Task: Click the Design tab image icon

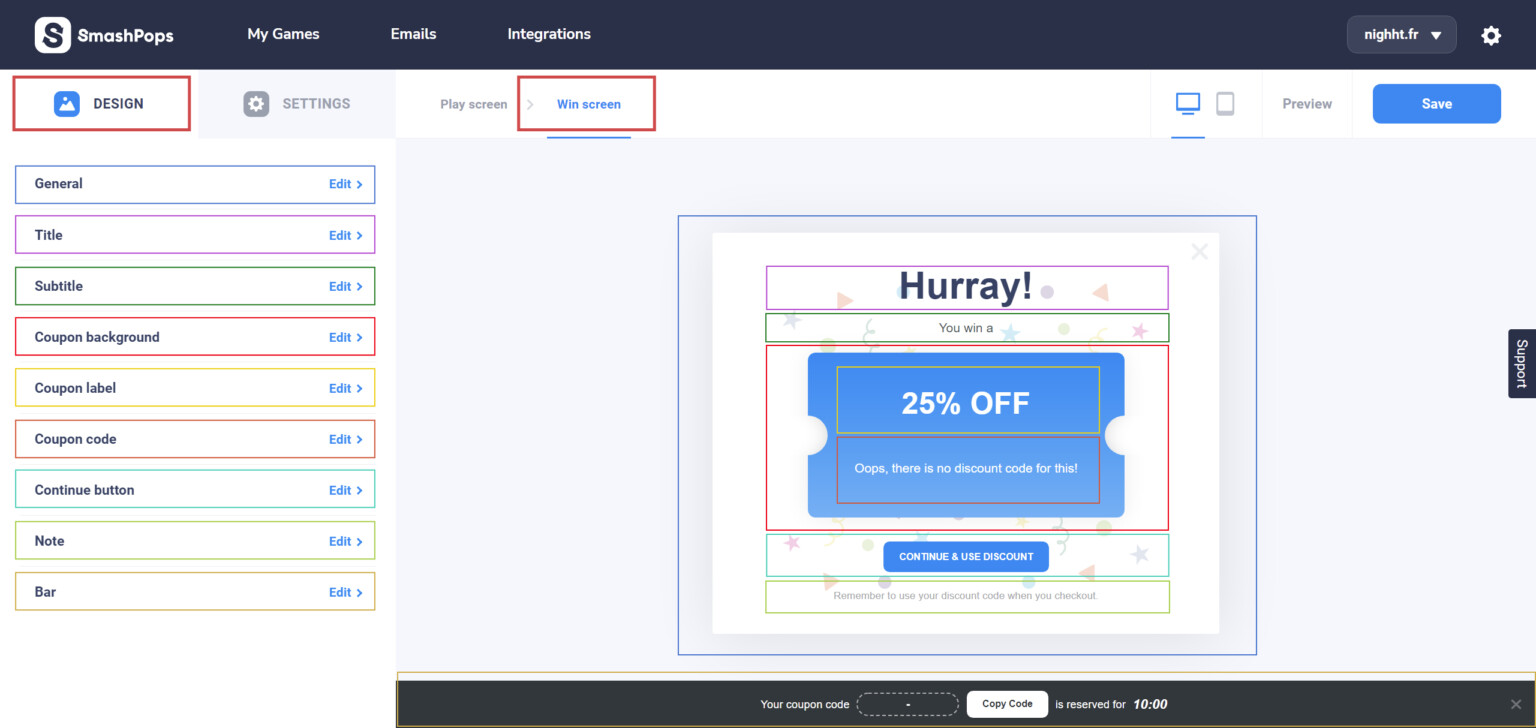Action: point(67,103)
